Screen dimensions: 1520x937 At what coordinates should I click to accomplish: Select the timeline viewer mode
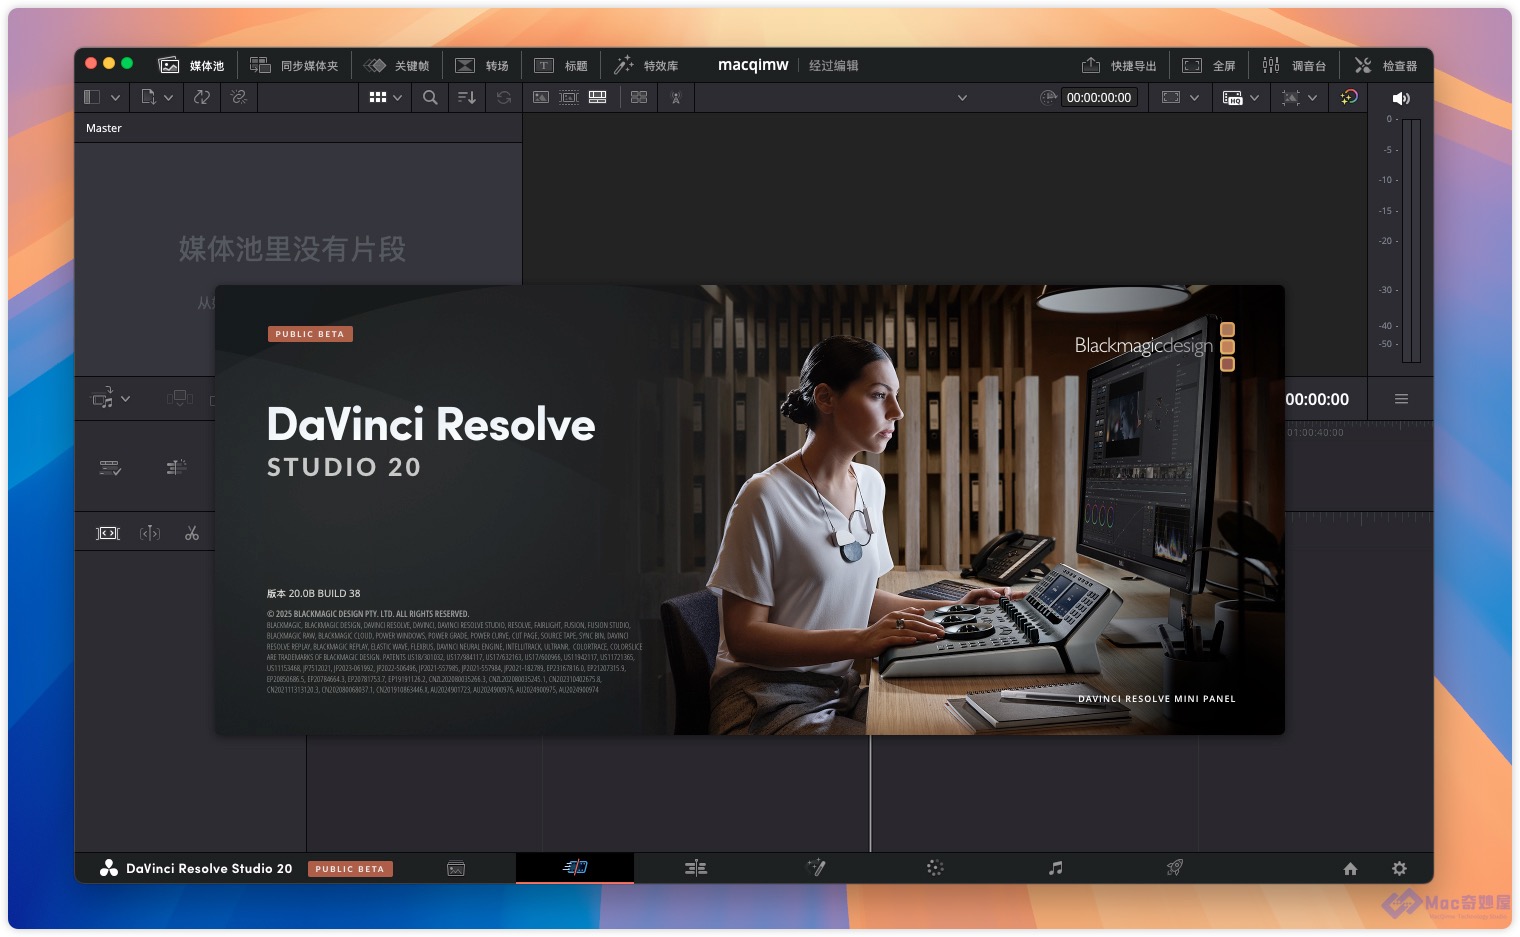[598, 97]
